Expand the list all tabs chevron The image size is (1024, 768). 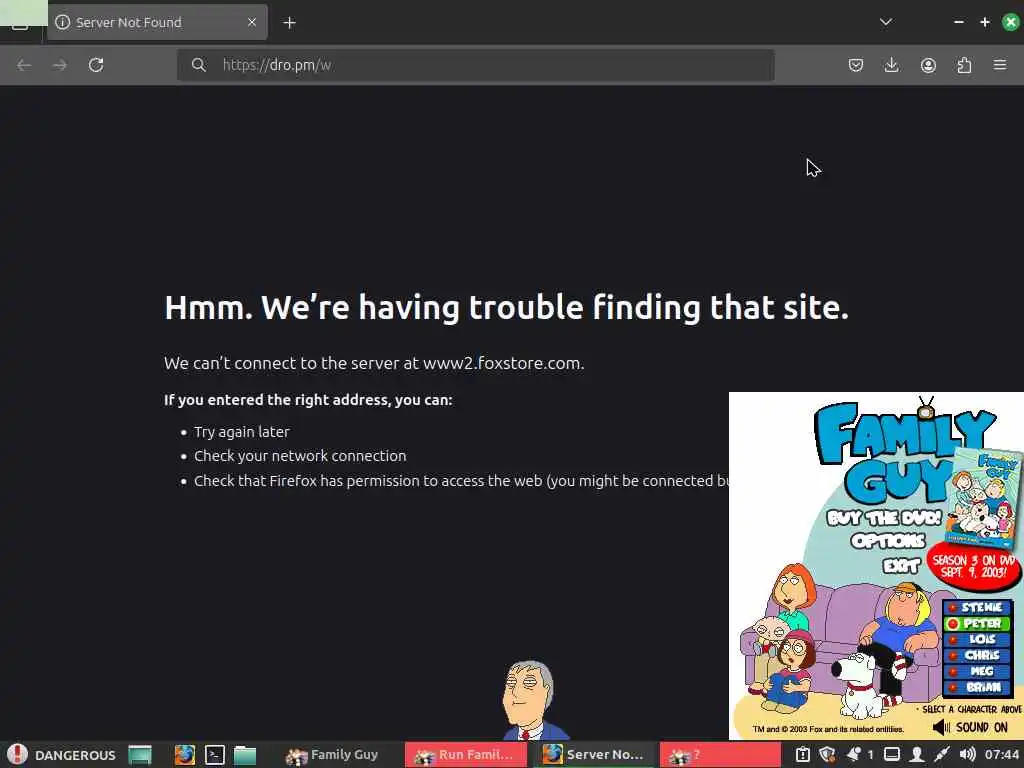(x=886, y=22)
